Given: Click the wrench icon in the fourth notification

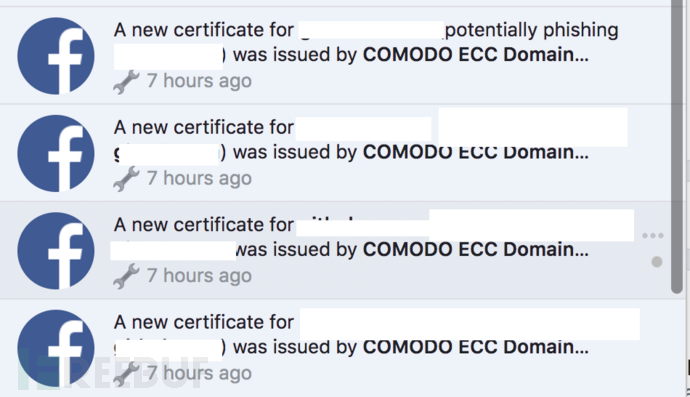Looking at the screenshot, I should 126,373.
